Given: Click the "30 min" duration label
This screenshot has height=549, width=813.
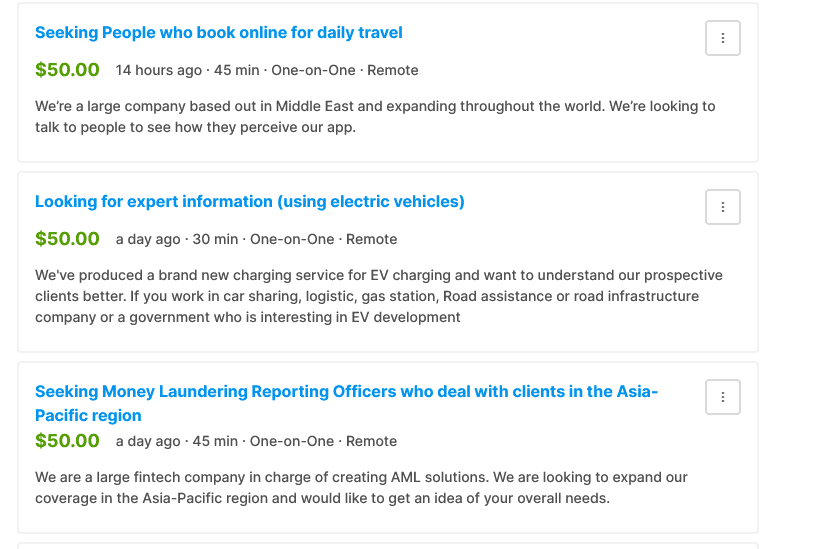Looking at the screenshot, I should coord(215,240).
